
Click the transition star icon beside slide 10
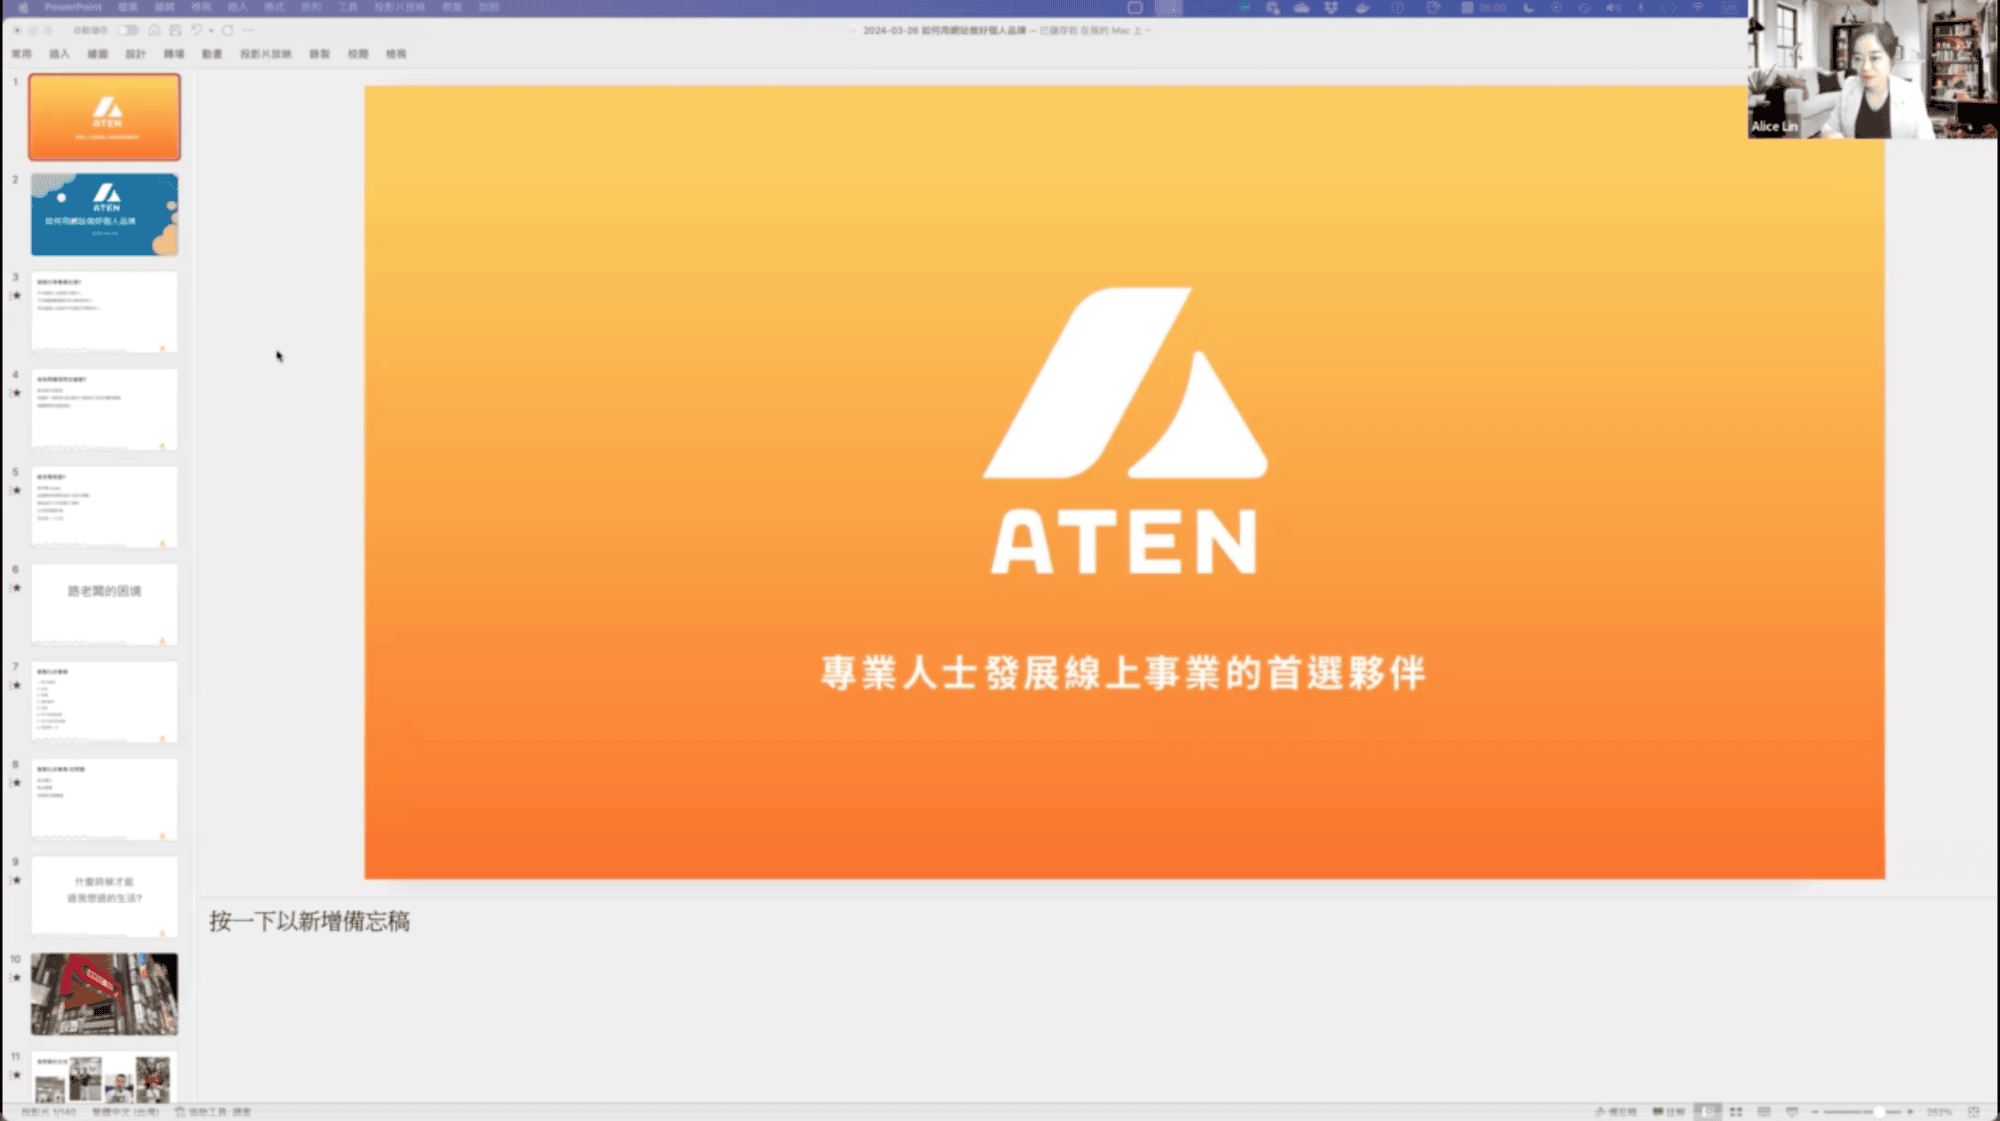[x=16, y=978]
